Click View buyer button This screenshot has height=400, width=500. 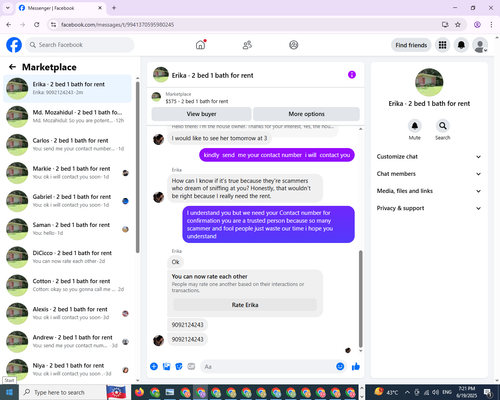[201, 114]
